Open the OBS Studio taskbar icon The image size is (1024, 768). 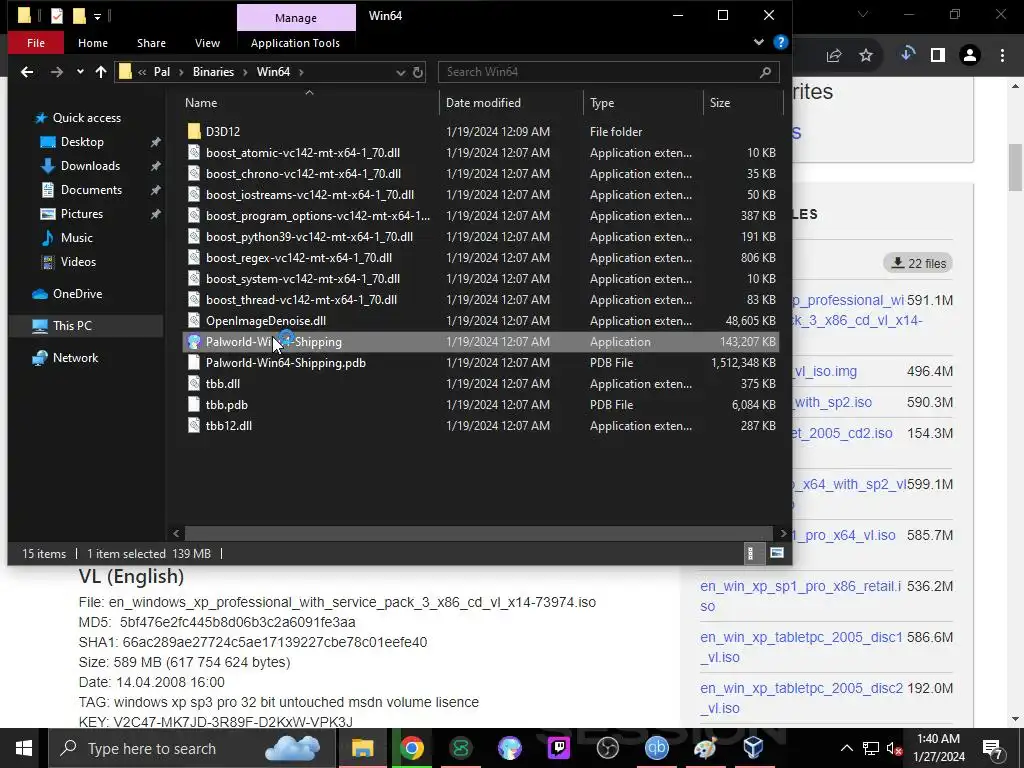point(607,748)
